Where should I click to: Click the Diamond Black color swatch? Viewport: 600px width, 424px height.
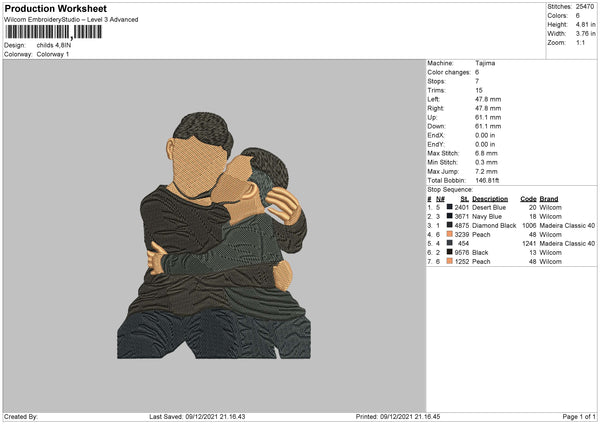450,225
